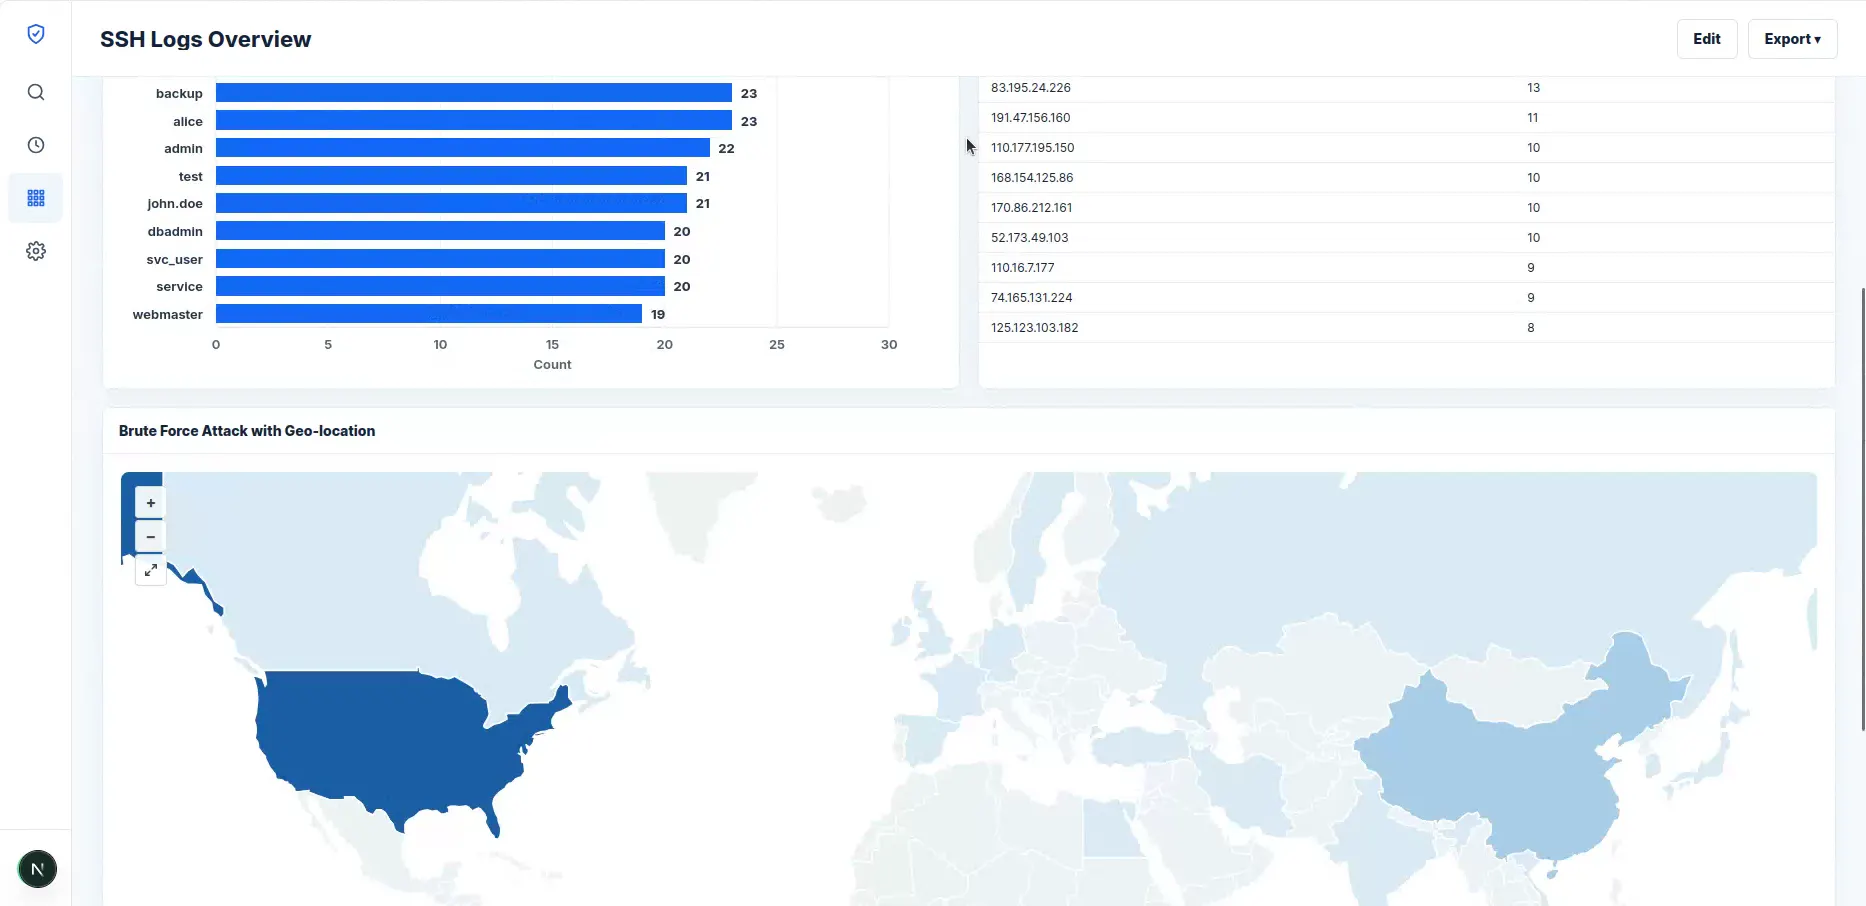Click the svc_user bar in chart
The height and width of the screenshot is (906, 1866).
tap(440, 259)
